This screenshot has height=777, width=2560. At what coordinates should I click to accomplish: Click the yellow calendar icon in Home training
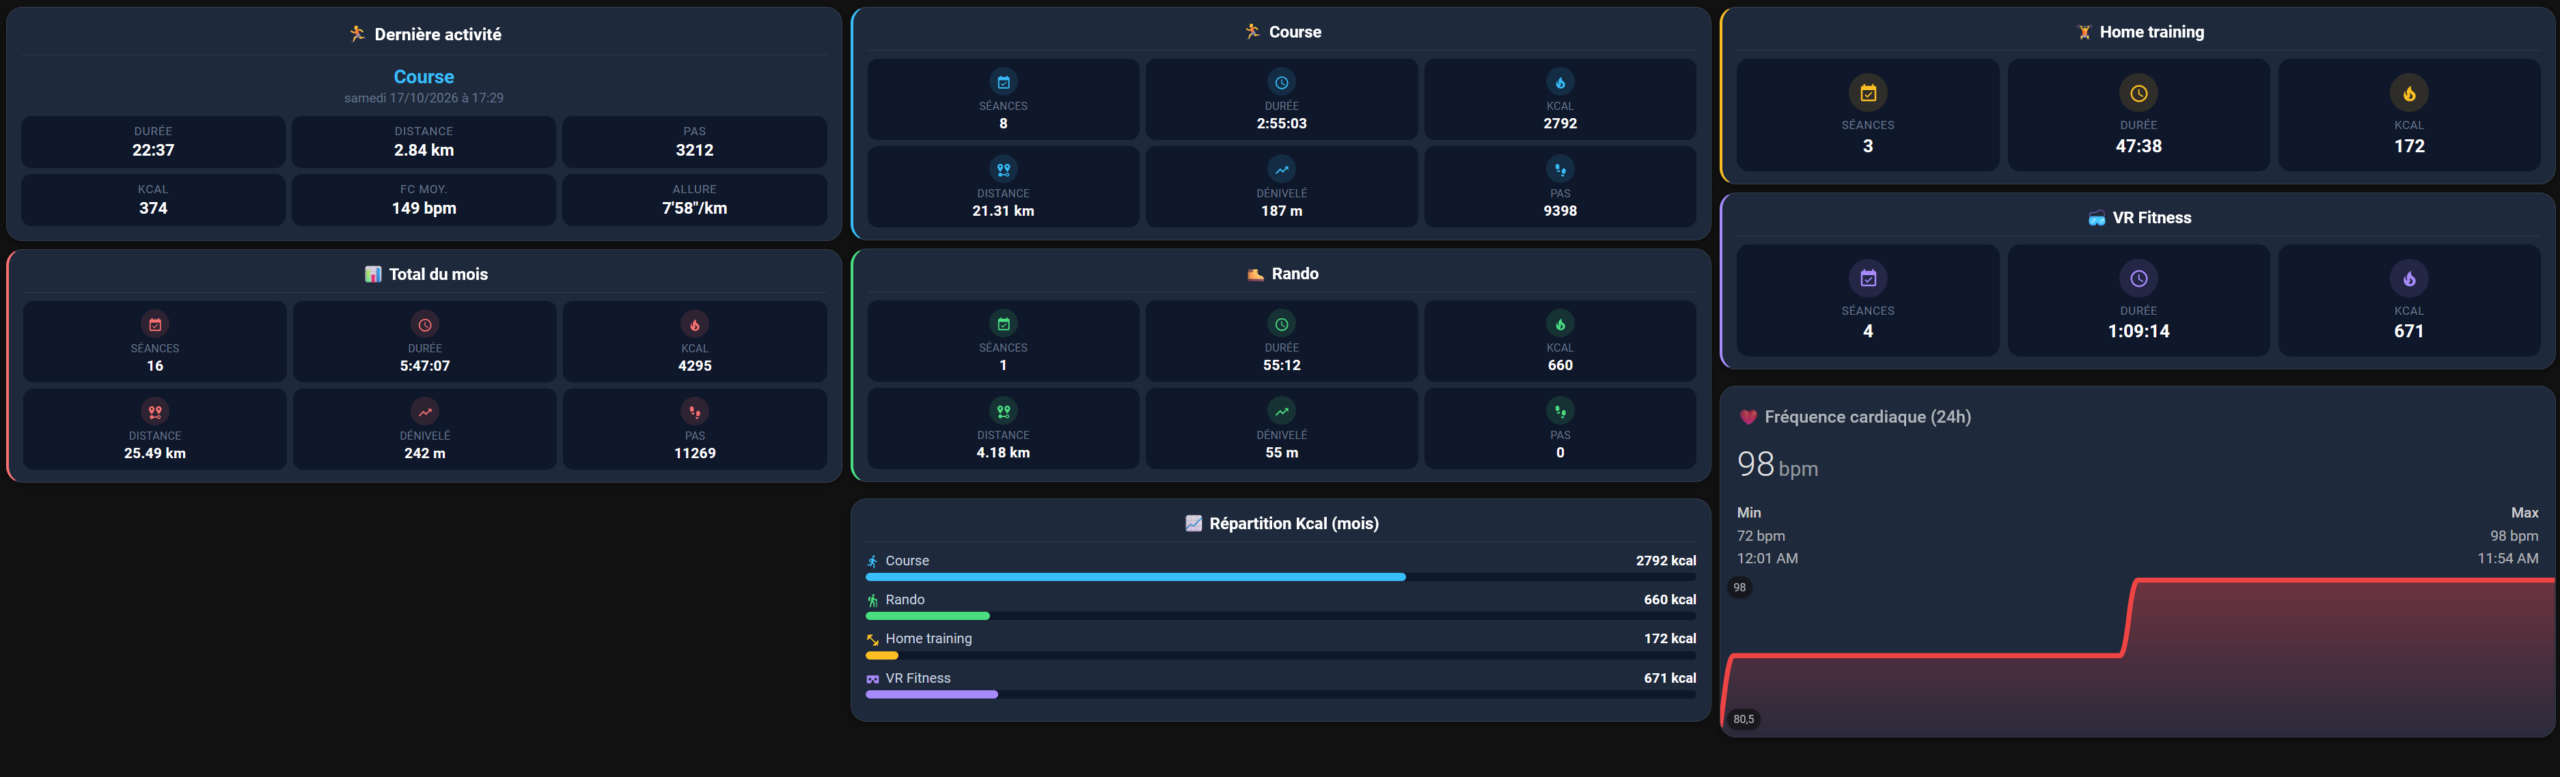tap(1868, 93)
